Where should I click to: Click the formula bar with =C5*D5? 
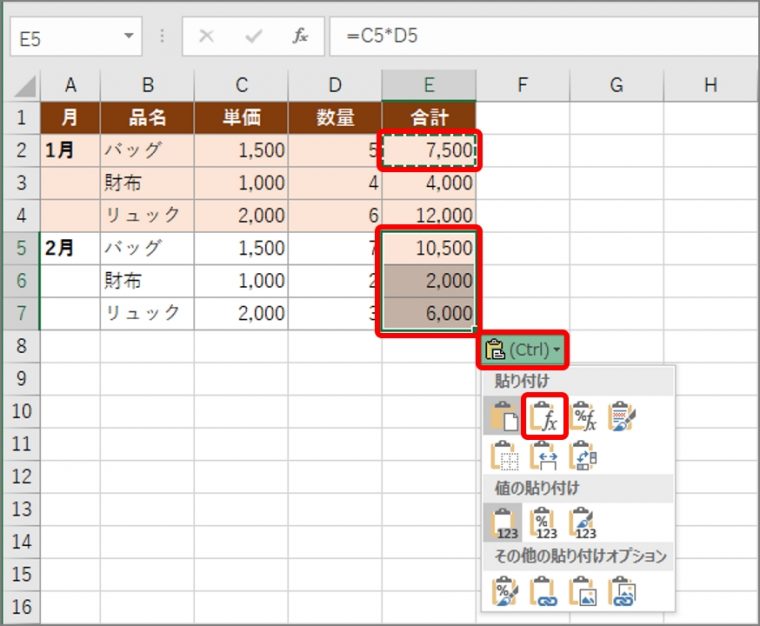tap(545, 36)
